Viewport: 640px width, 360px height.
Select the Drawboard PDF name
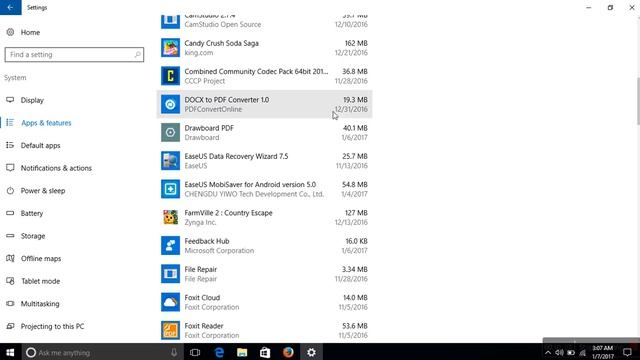[209, 128]
